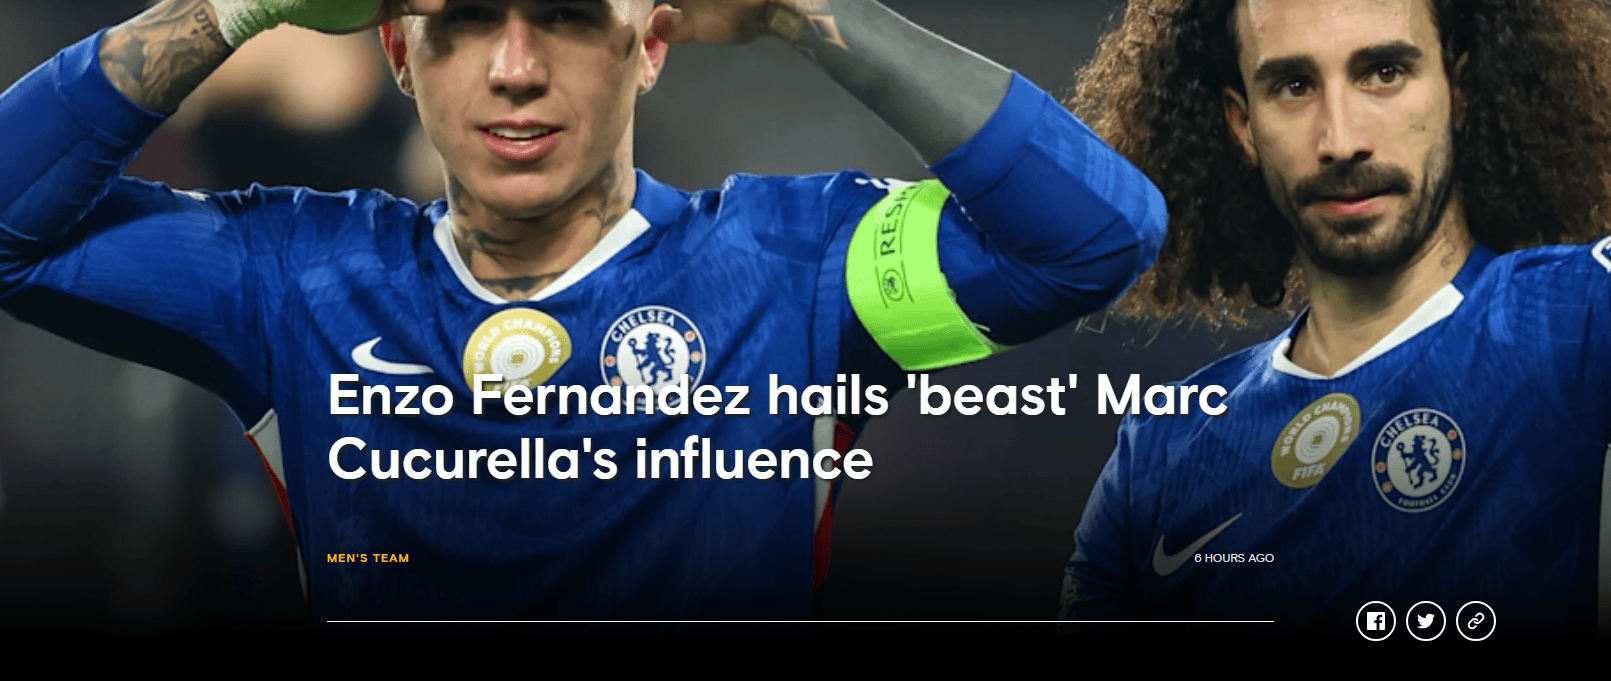This screenshot has height=681, width=1611.
Task: Click the FIFA World Champions badge on Cucurella's shirt
Action: (1315, 440)
